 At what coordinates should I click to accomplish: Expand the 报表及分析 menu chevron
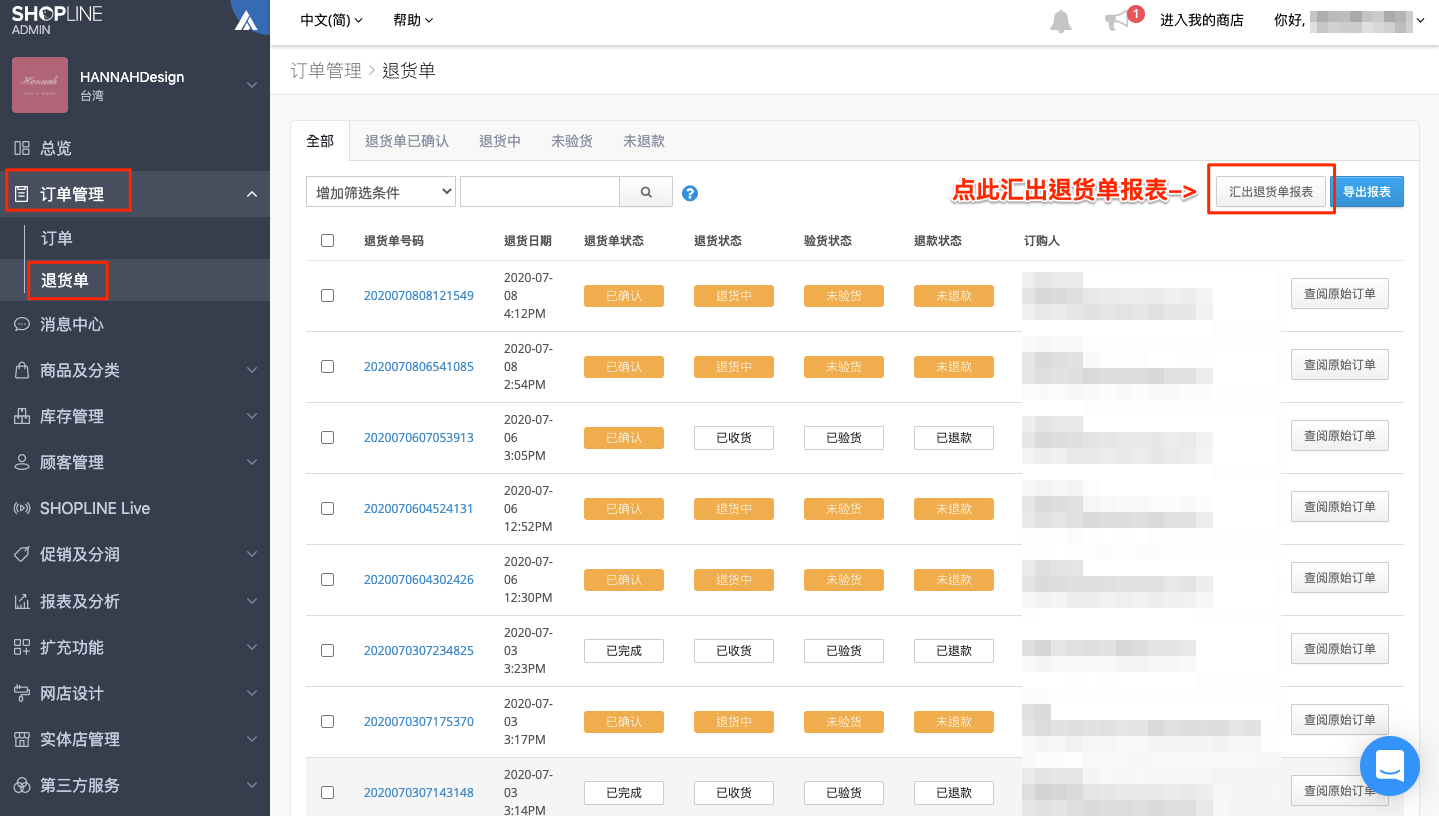pos(252,601)
